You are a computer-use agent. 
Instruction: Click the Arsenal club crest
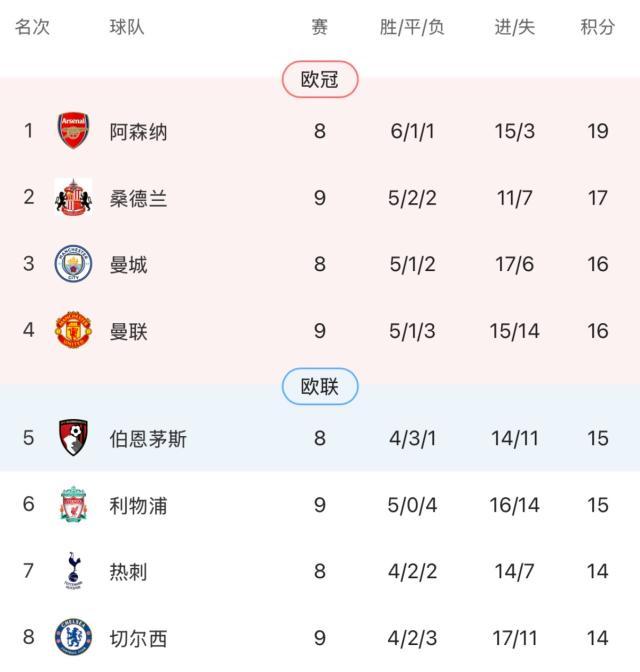tap(73, 131)
